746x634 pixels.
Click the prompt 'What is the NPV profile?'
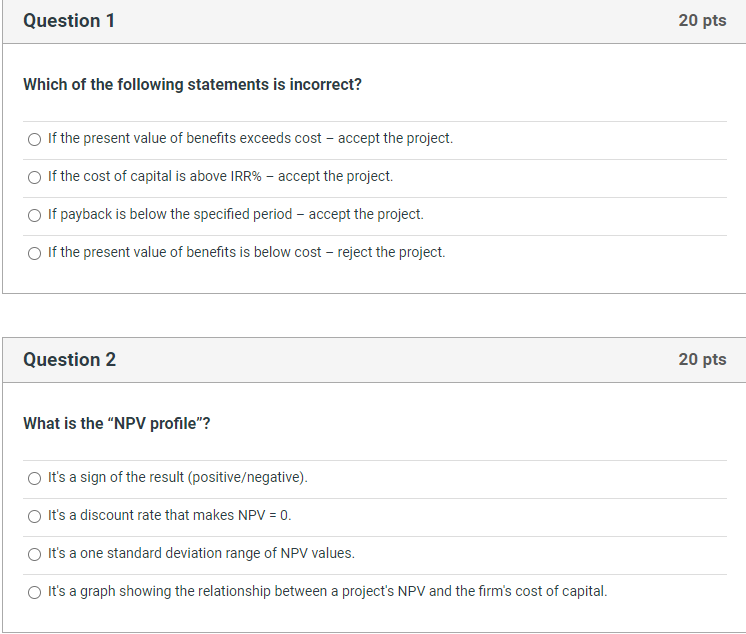(117, 424)
